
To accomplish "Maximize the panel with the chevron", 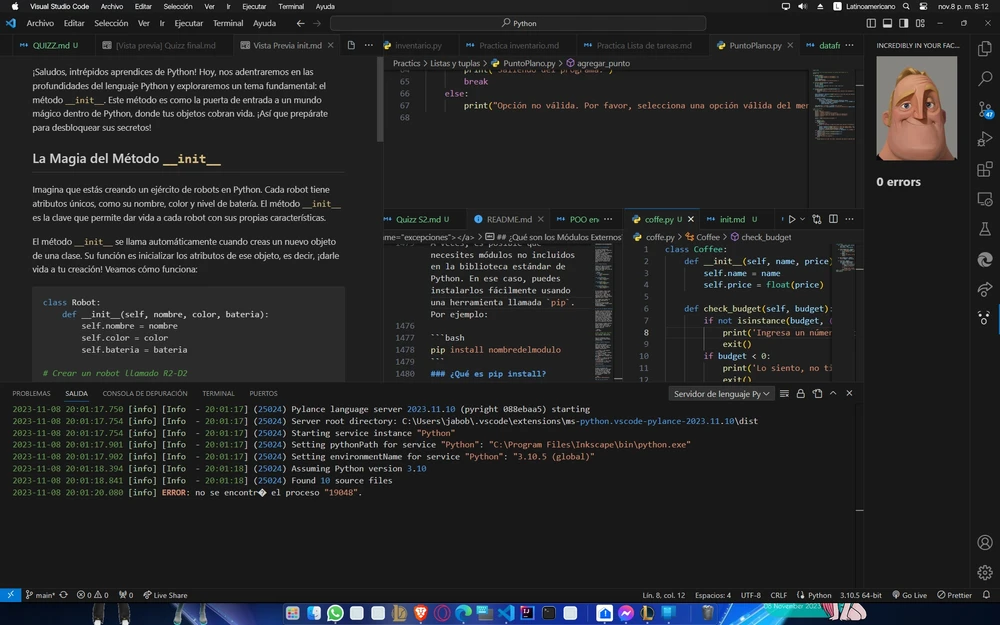I will [x=832, y=394].
